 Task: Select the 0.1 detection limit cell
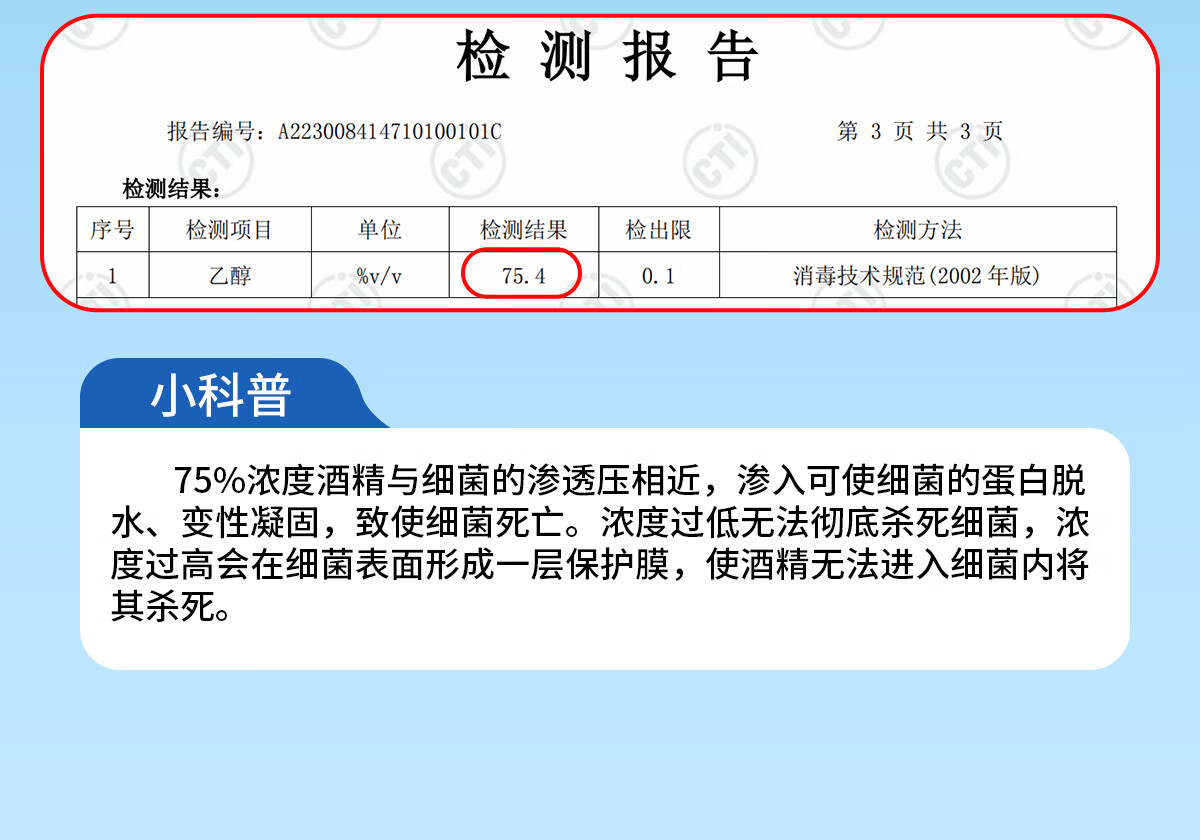(x=658, y=276)
